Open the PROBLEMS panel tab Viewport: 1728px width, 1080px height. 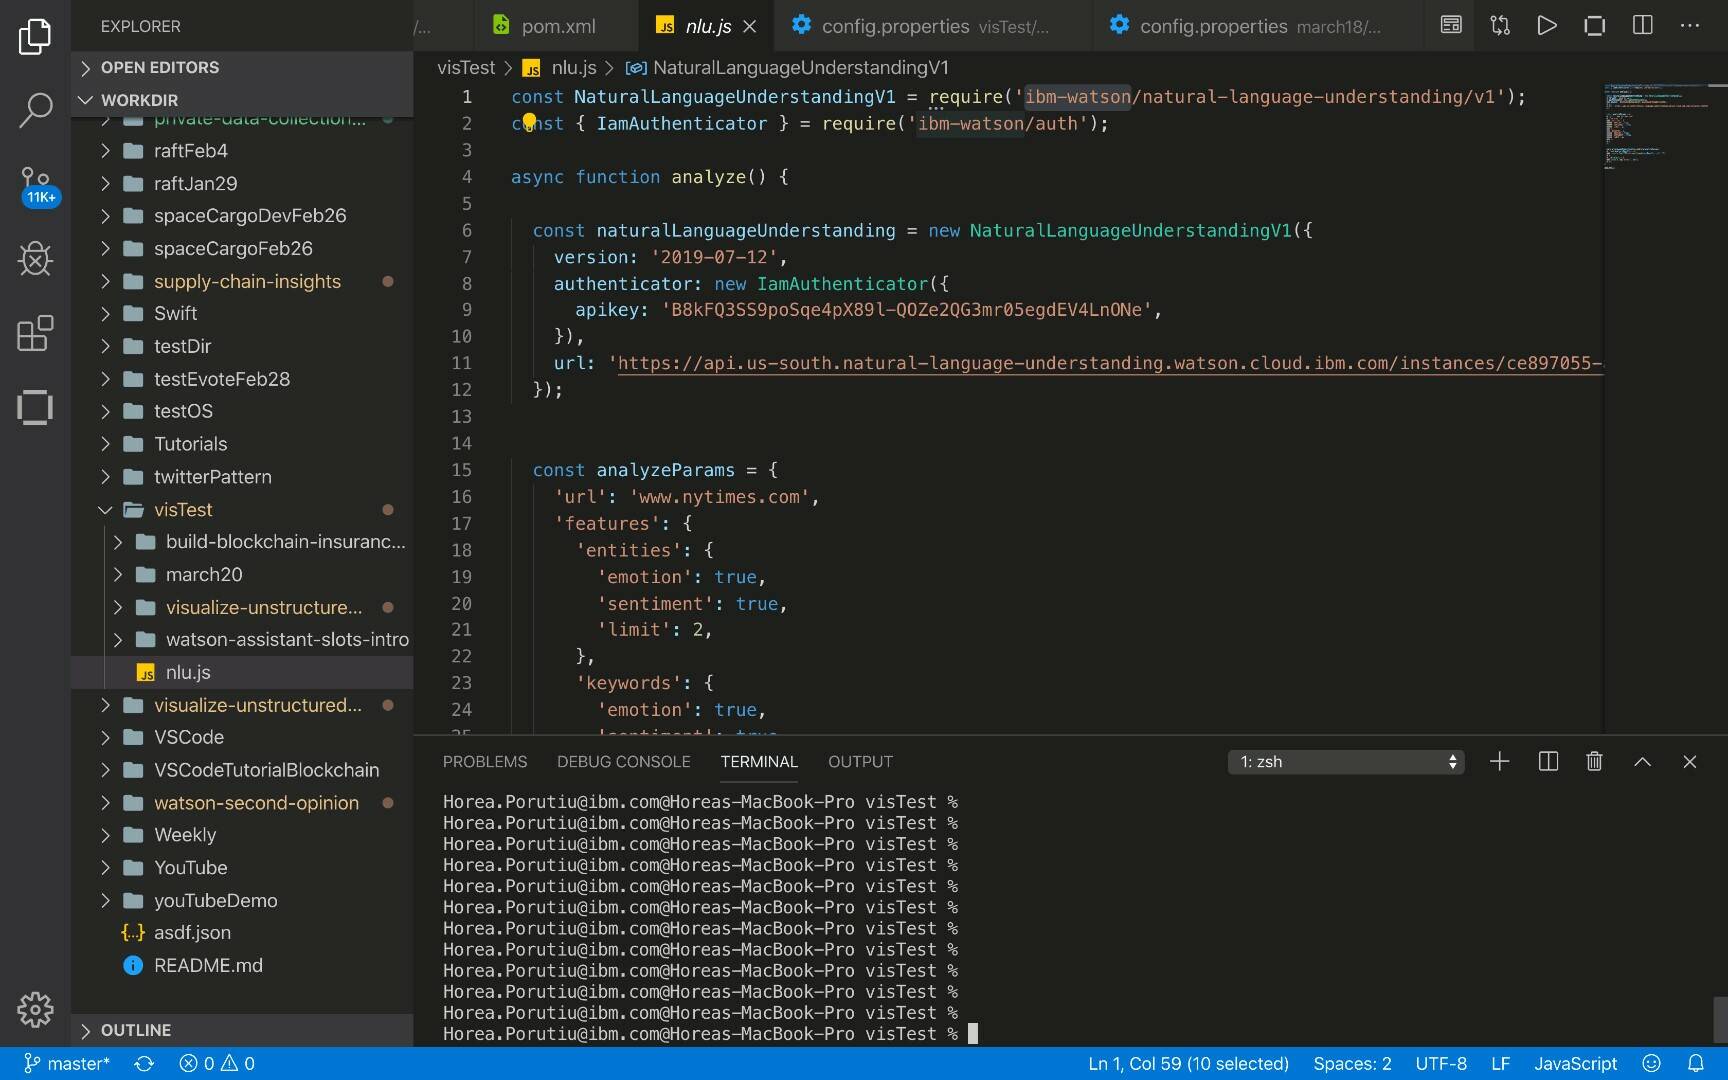(485, 762)
